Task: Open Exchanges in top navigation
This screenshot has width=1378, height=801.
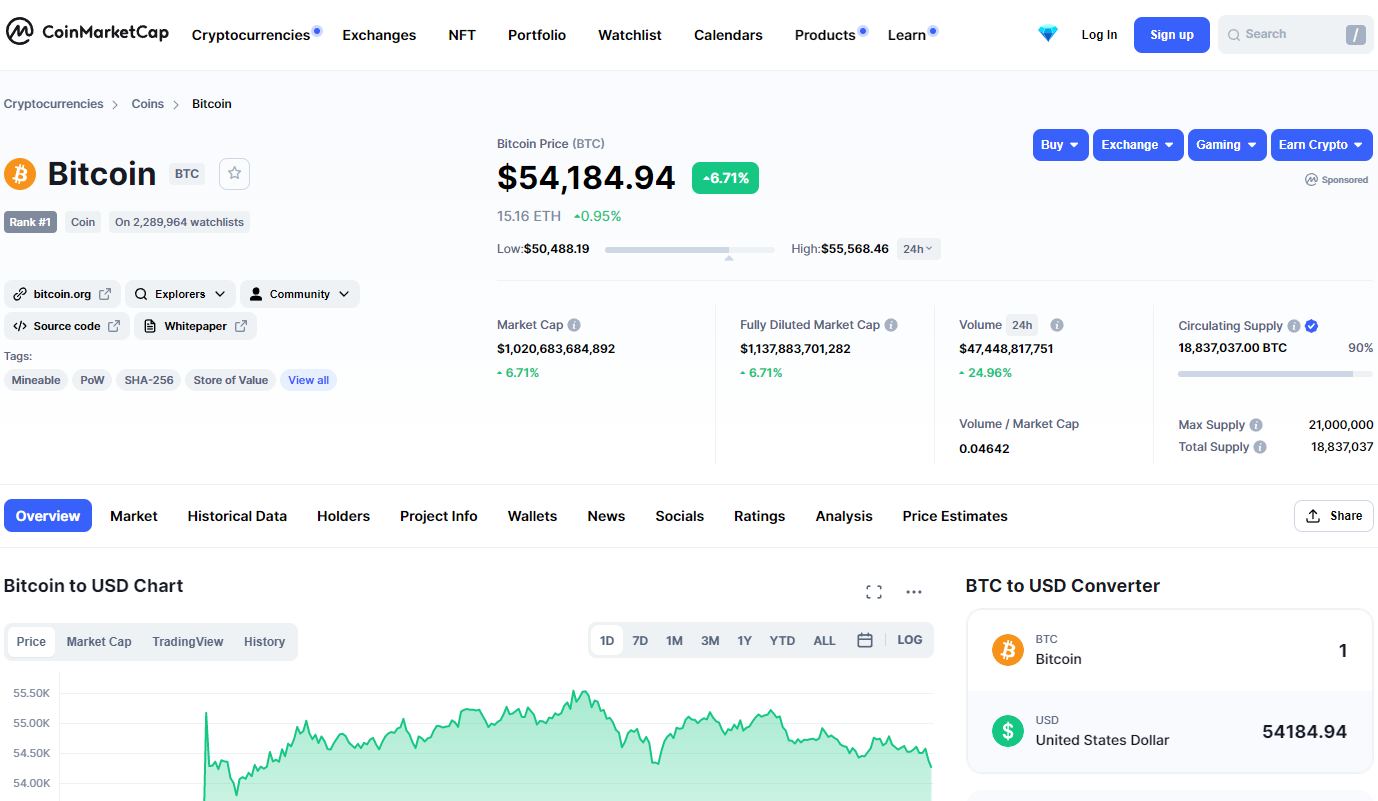Action: point(379,35)
